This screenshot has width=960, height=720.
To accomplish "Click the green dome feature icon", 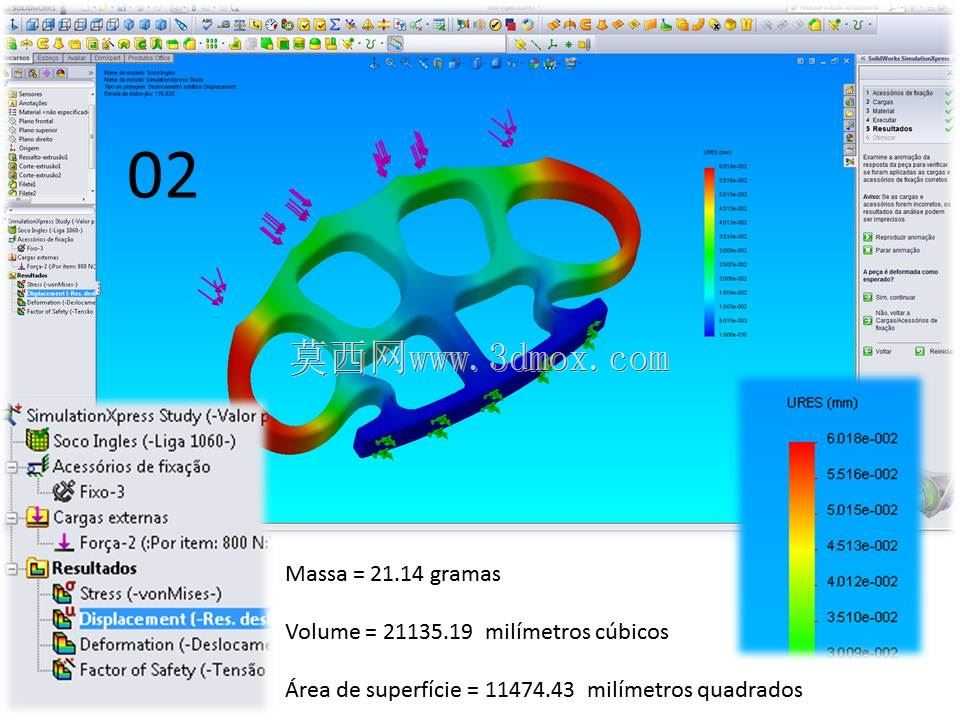I will click(315, 44).
